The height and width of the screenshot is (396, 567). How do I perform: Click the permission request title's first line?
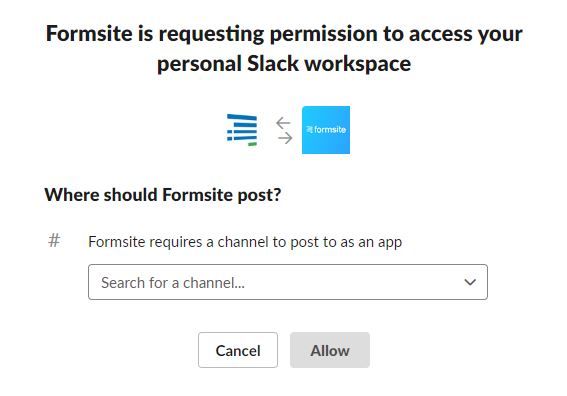click(284, 34)
